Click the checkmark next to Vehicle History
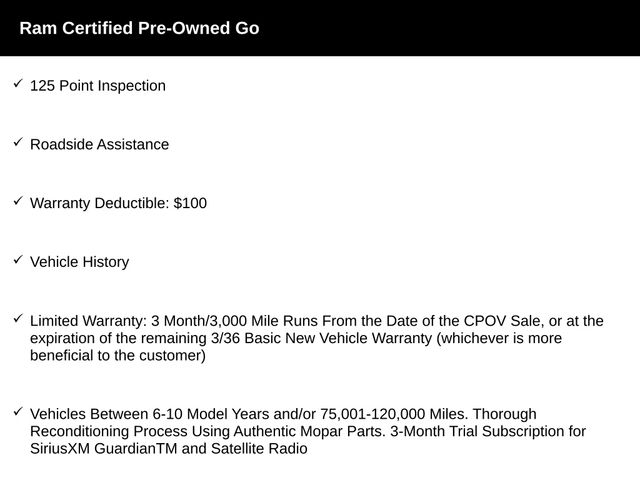 (18, 260)
